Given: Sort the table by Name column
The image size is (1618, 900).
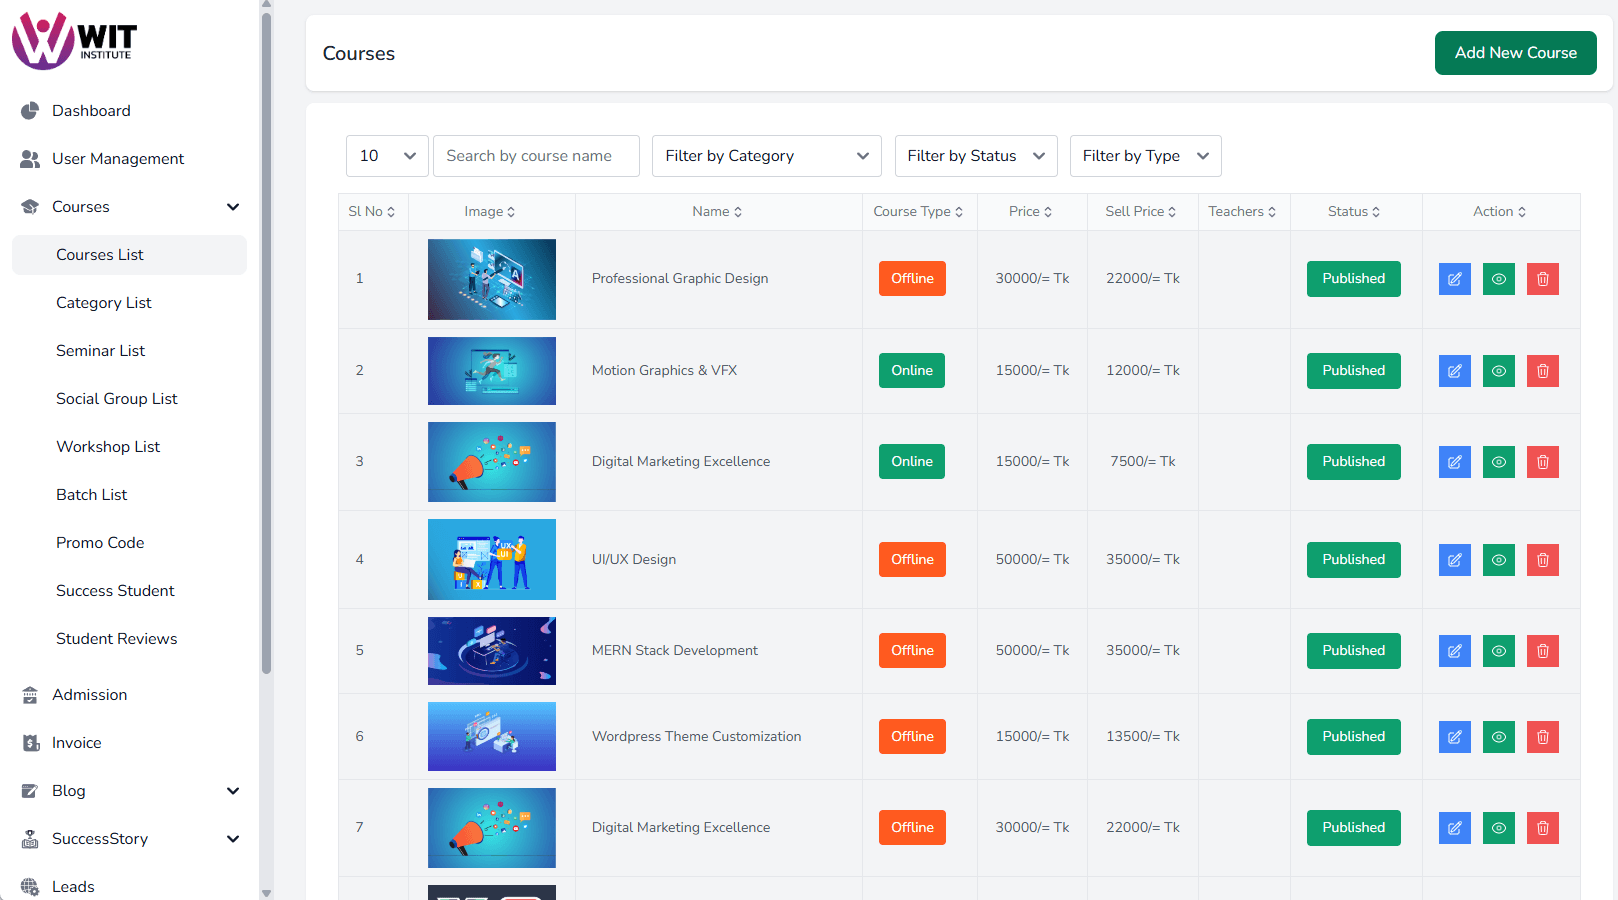Looking at the screenshot, I should tap(718, 212).
